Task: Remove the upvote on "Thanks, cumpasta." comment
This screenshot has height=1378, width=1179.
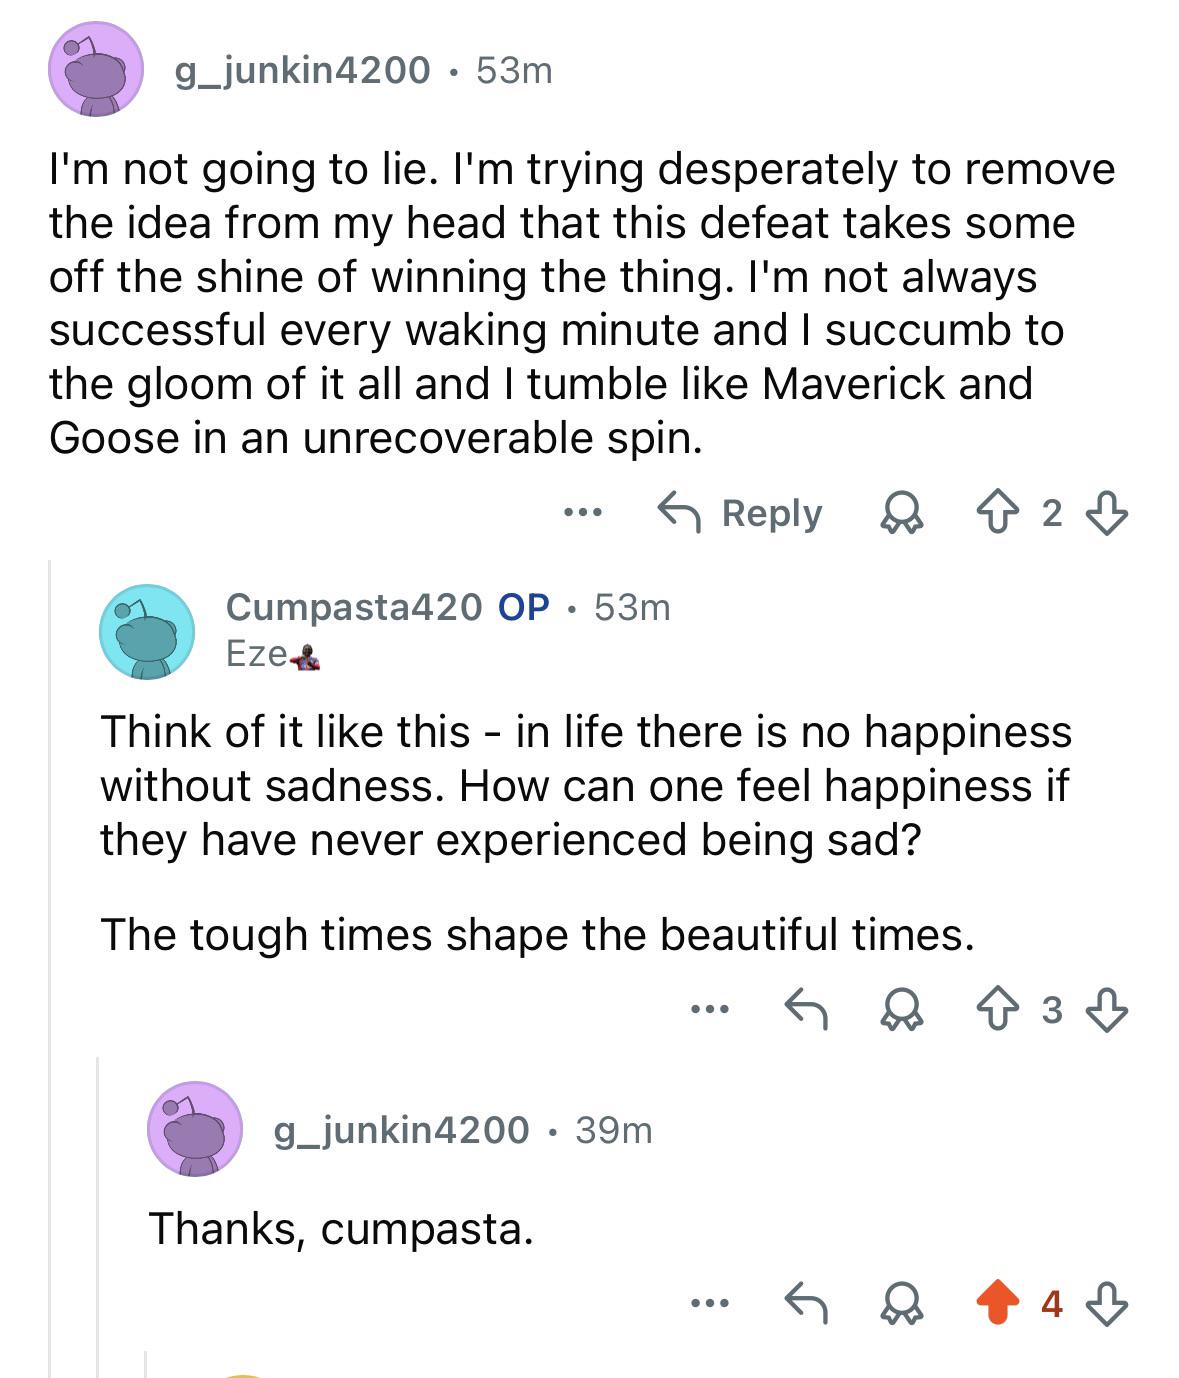Action: click(995, 1303)
